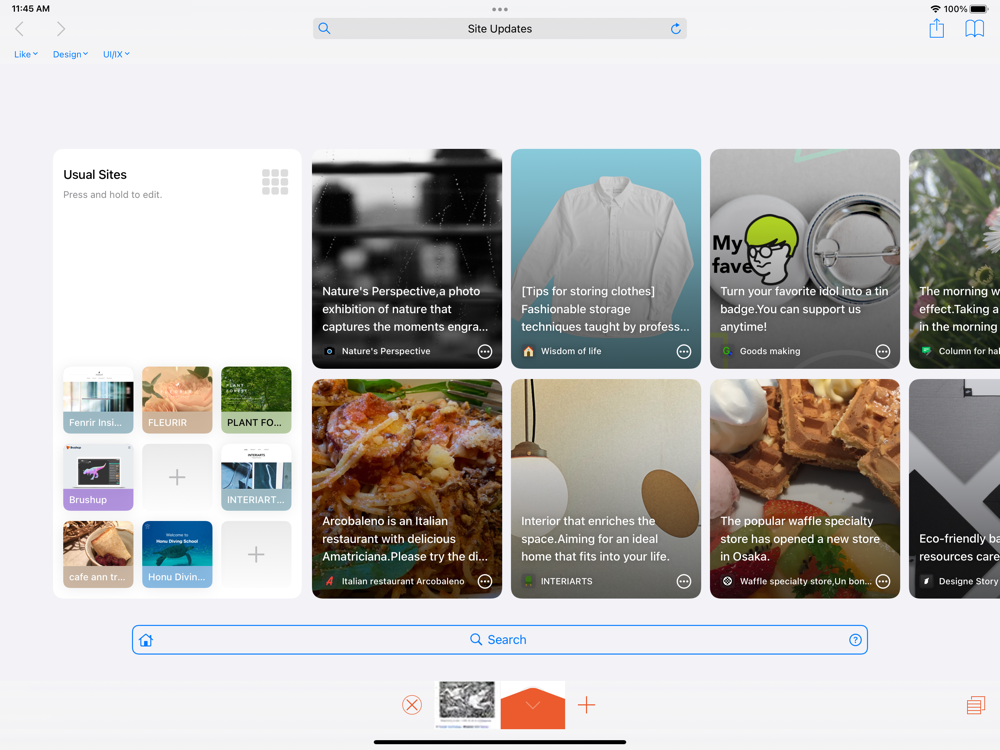This screenshot has height=750, width=1000.
Task: Open the help question mark icon
Action: click(855, 640)
